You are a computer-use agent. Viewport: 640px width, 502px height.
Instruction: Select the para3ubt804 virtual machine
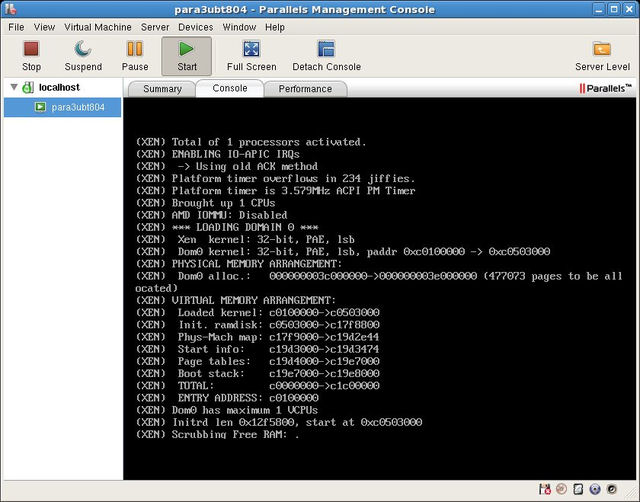62,107
